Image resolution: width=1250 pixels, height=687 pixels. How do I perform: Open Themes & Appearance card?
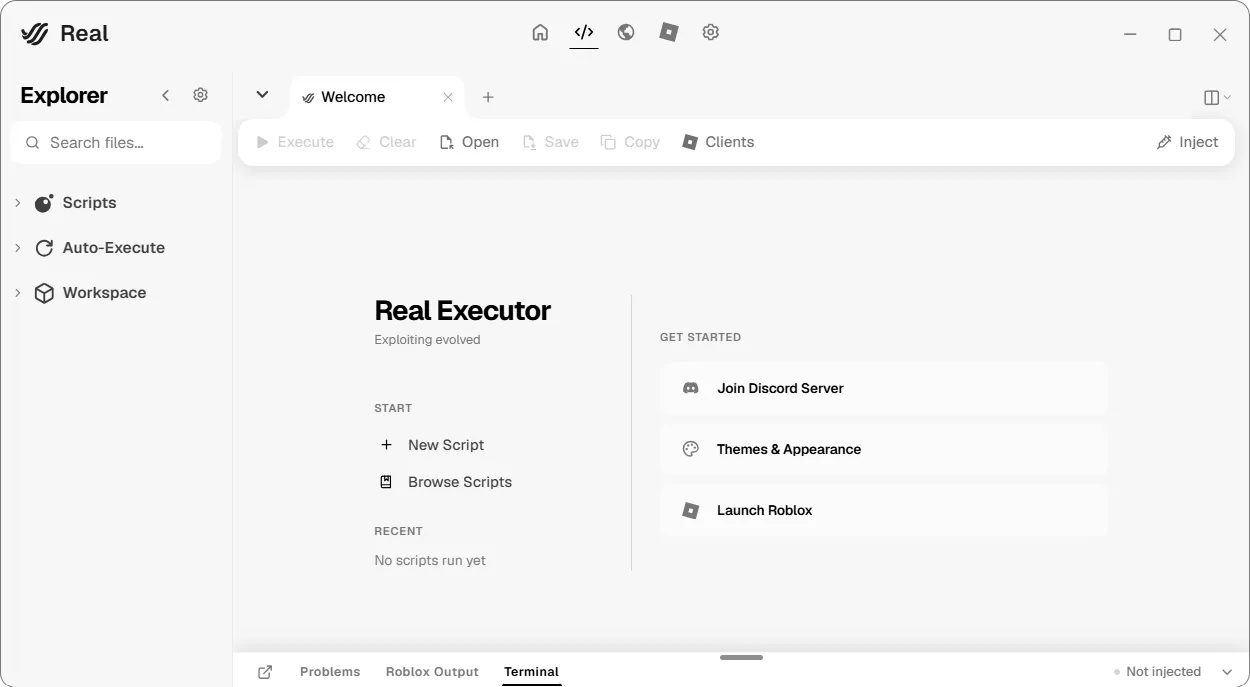pos(884,449)
